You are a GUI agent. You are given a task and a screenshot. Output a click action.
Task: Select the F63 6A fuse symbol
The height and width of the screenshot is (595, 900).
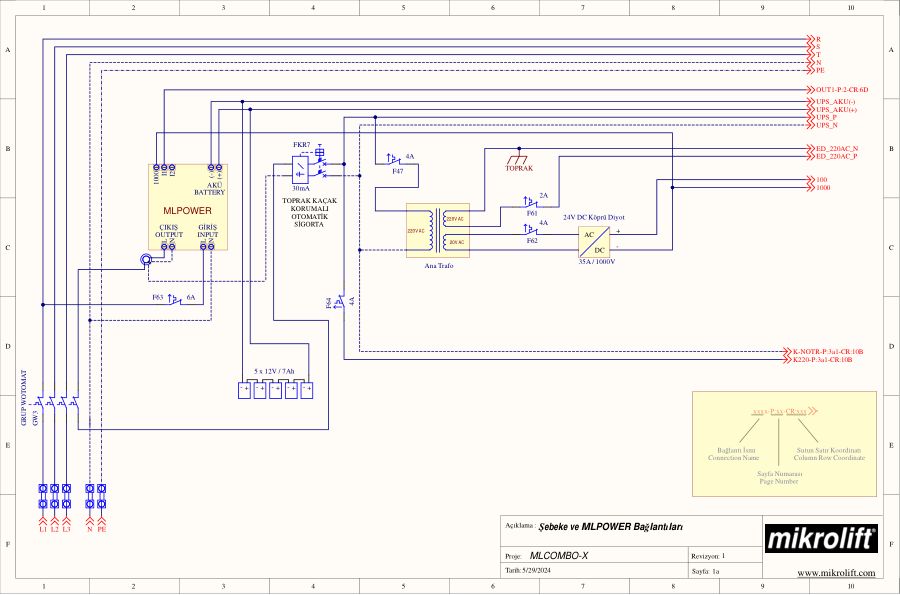tap(174, 300)
